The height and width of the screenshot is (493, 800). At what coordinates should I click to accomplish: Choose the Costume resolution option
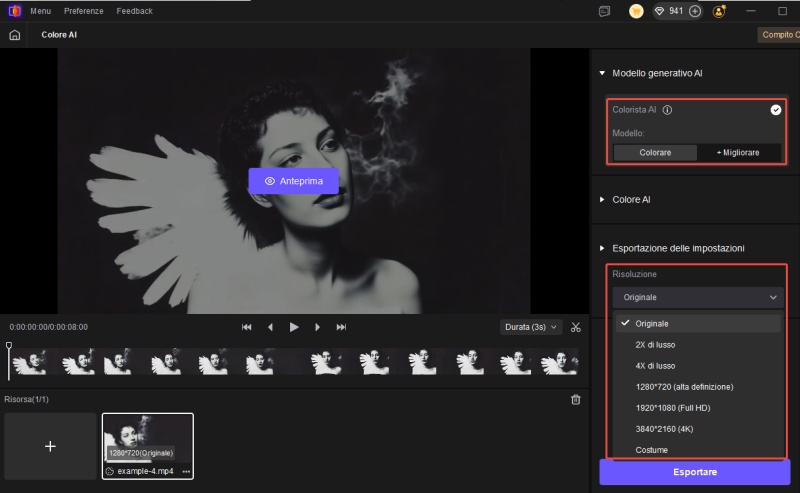[x=698, y=450]
